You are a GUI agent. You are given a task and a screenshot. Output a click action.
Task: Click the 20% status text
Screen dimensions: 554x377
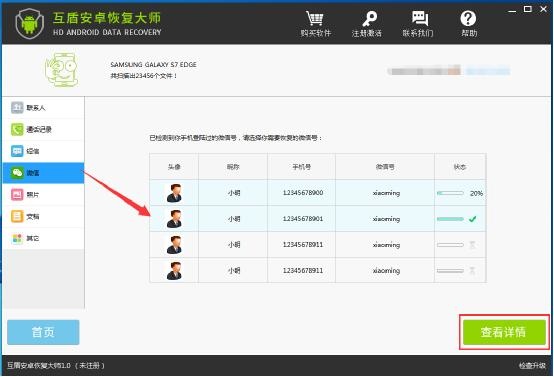coord(476,193)
